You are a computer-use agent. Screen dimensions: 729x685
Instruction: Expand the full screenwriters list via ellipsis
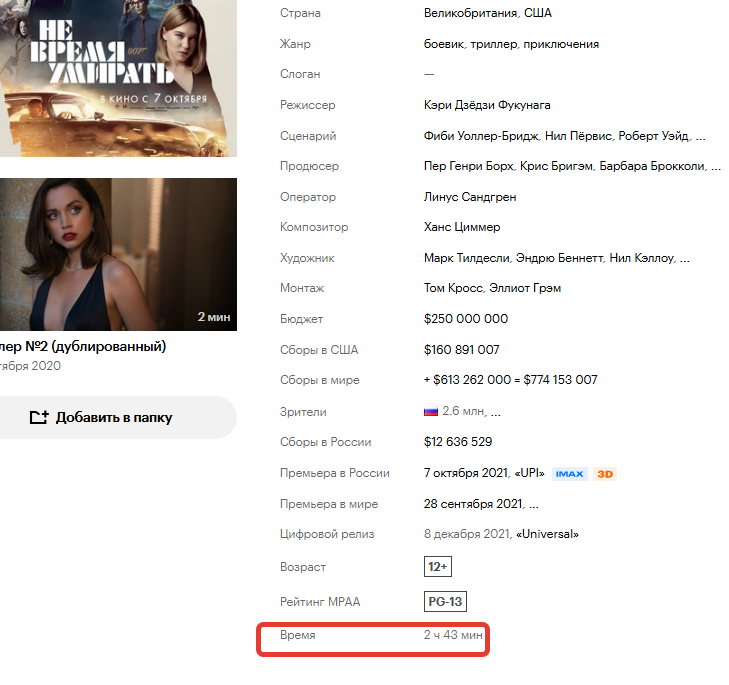pos(700,136)
